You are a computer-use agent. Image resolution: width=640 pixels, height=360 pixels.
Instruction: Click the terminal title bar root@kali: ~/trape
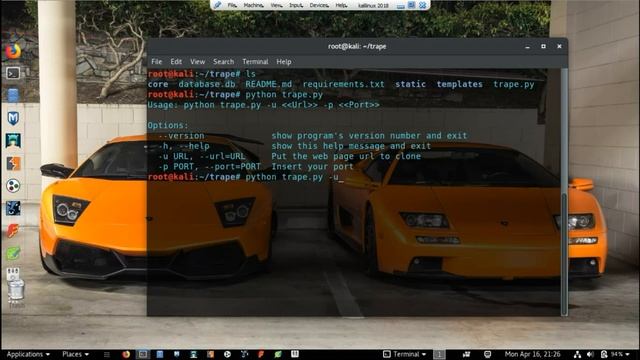[x=357, y=47]
